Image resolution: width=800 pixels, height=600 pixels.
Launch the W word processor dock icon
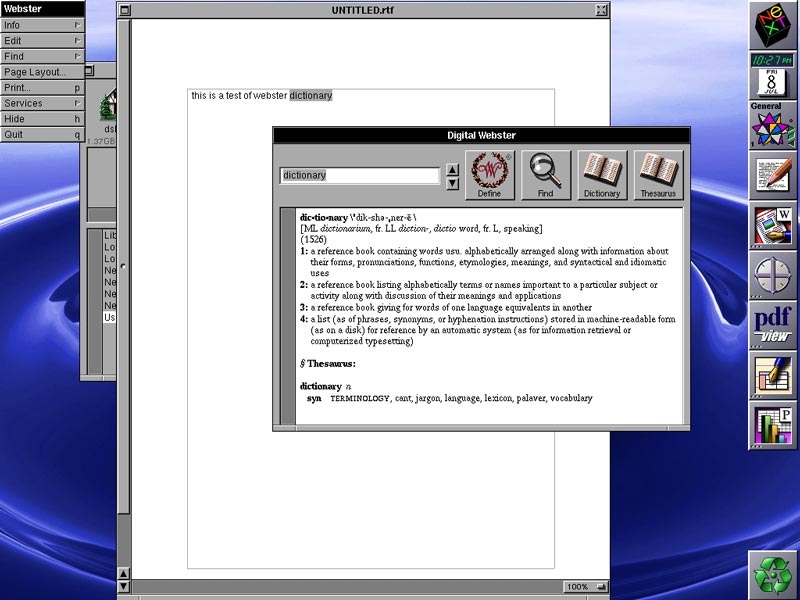click(x=772, y=226)
